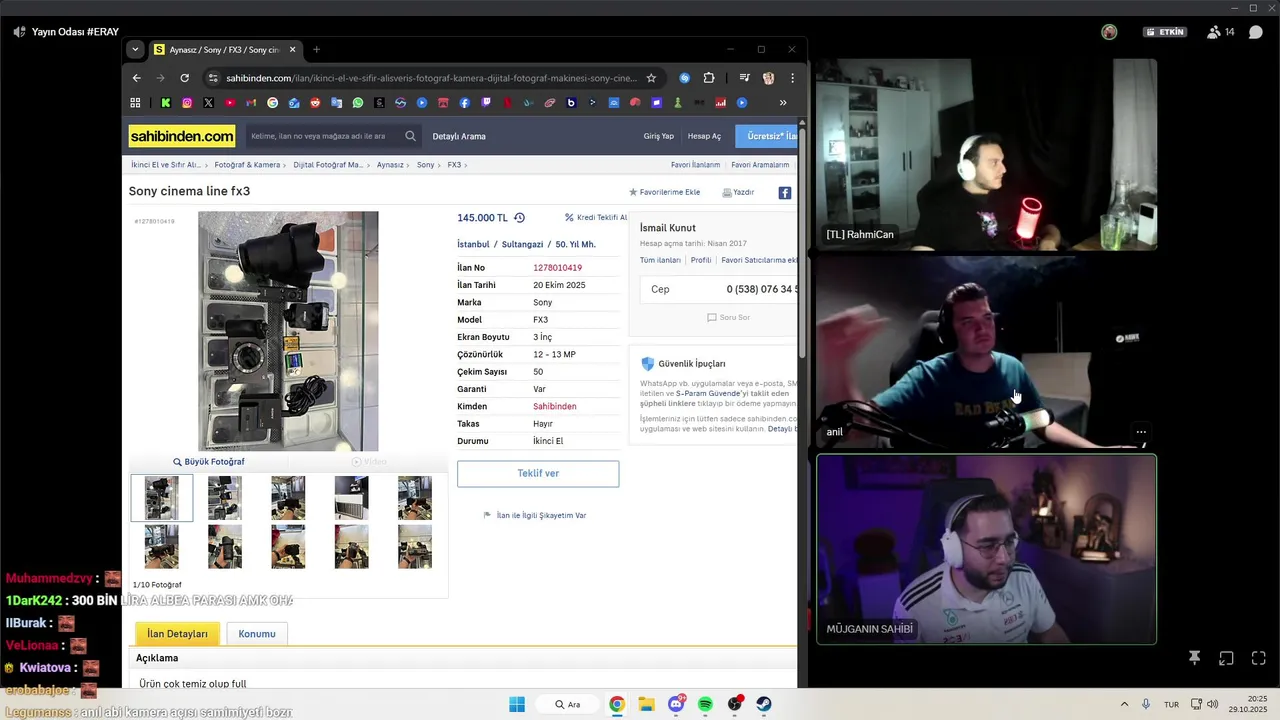Image resolution: width=1280 pixels, height=720 pixels.
Task: Open the member list icon showing 14
Action: pos(1220,32)
